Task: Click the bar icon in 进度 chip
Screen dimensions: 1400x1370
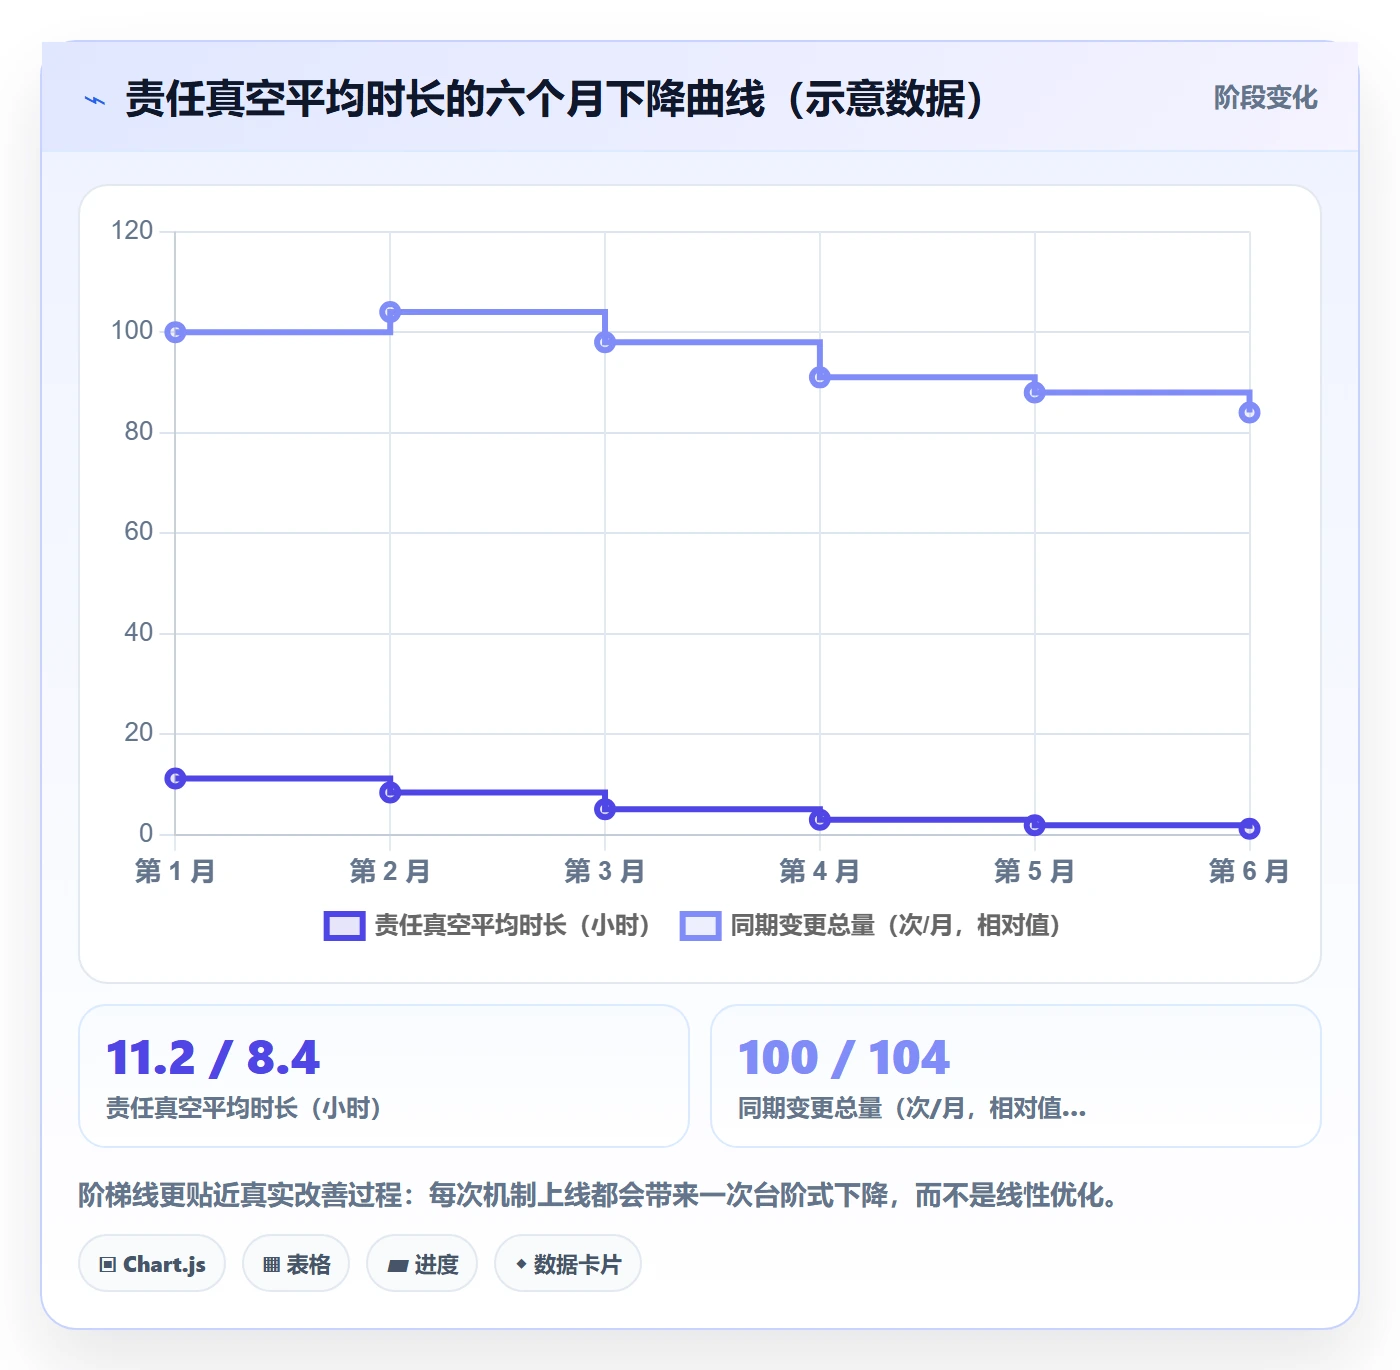Action: [x=397, y=1266]
